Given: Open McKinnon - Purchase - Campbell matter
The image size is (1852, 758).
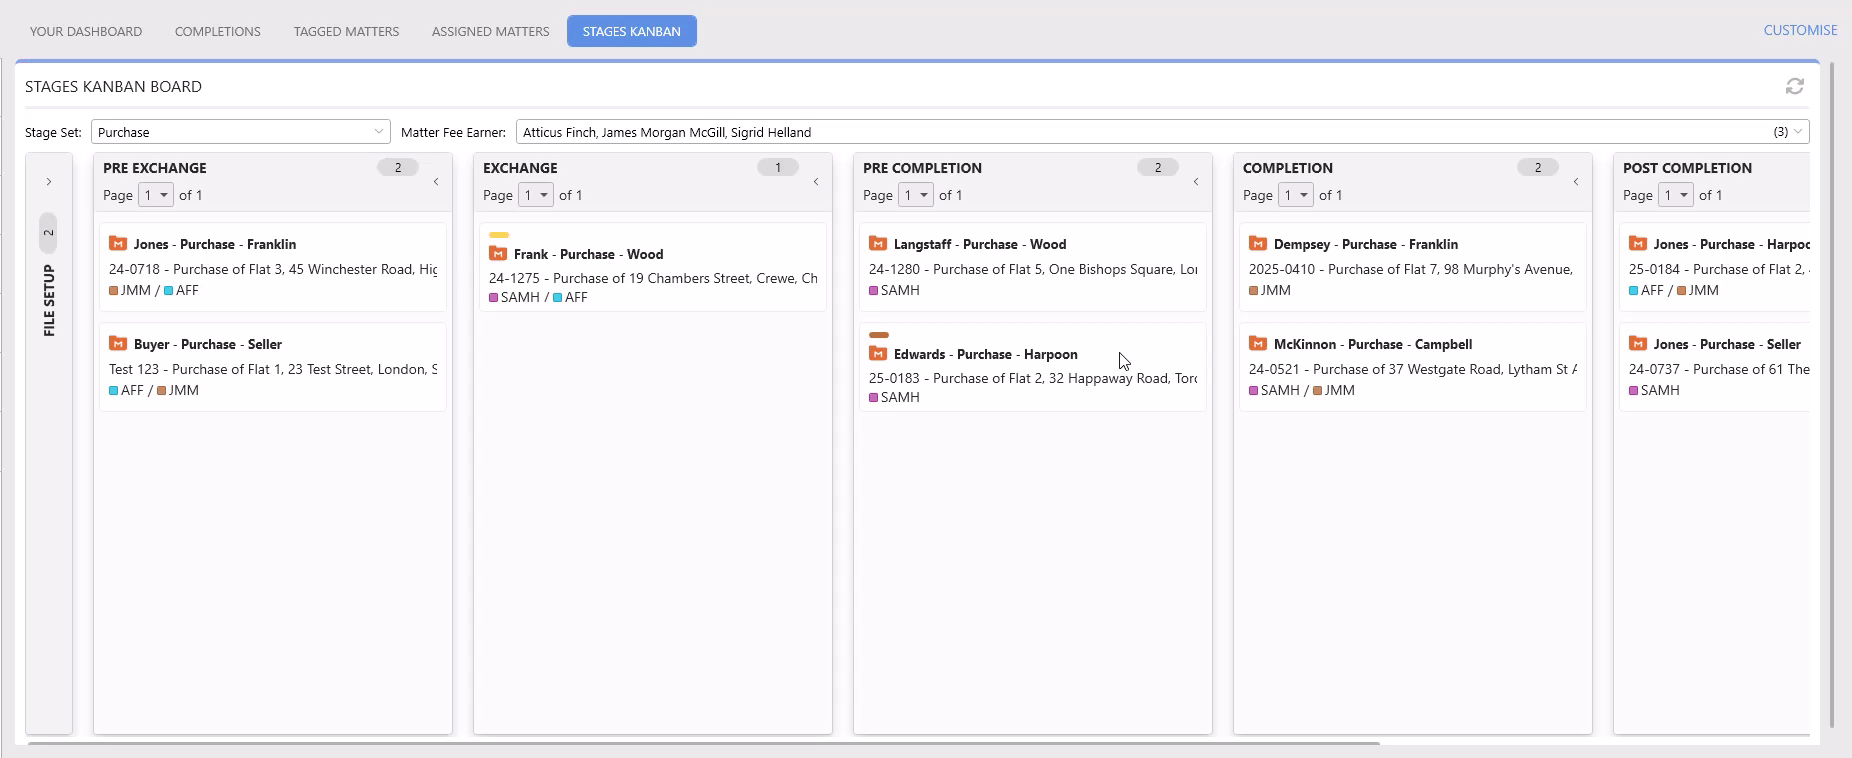Looking at the screenshot, I should coord(1373,344).
